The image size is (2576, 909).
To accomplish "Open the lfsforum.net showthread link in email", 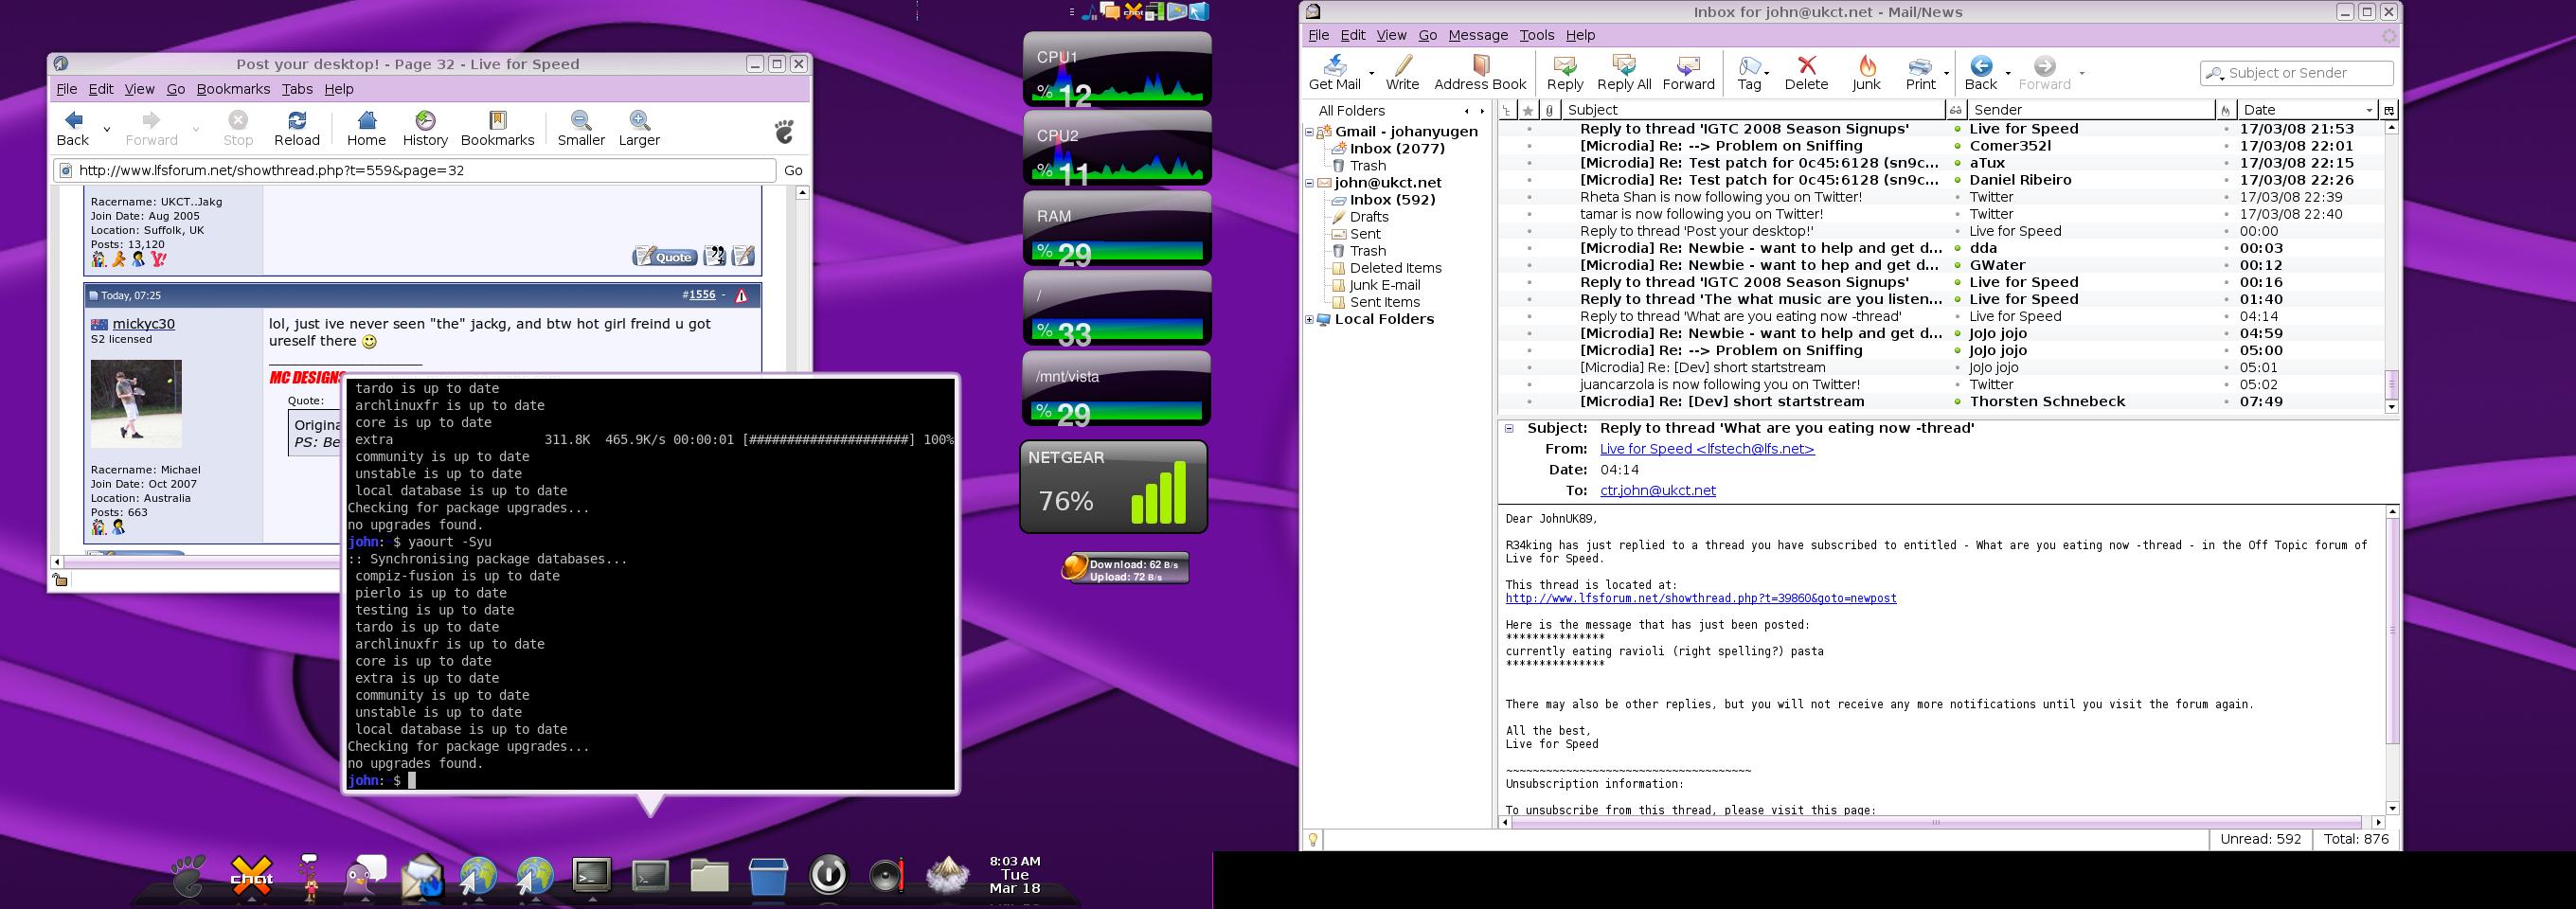I will tap(1700, 598).
